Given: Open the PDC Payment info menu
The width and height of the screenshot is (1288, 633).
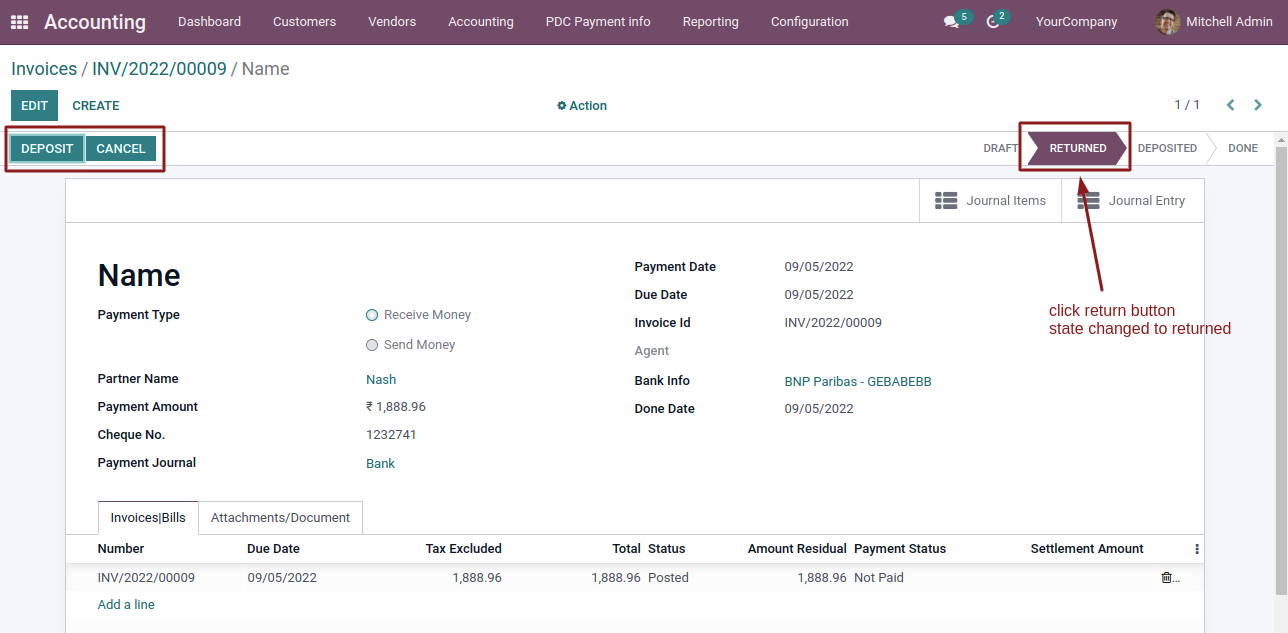Looking at the screenshot, I should 598,22.
